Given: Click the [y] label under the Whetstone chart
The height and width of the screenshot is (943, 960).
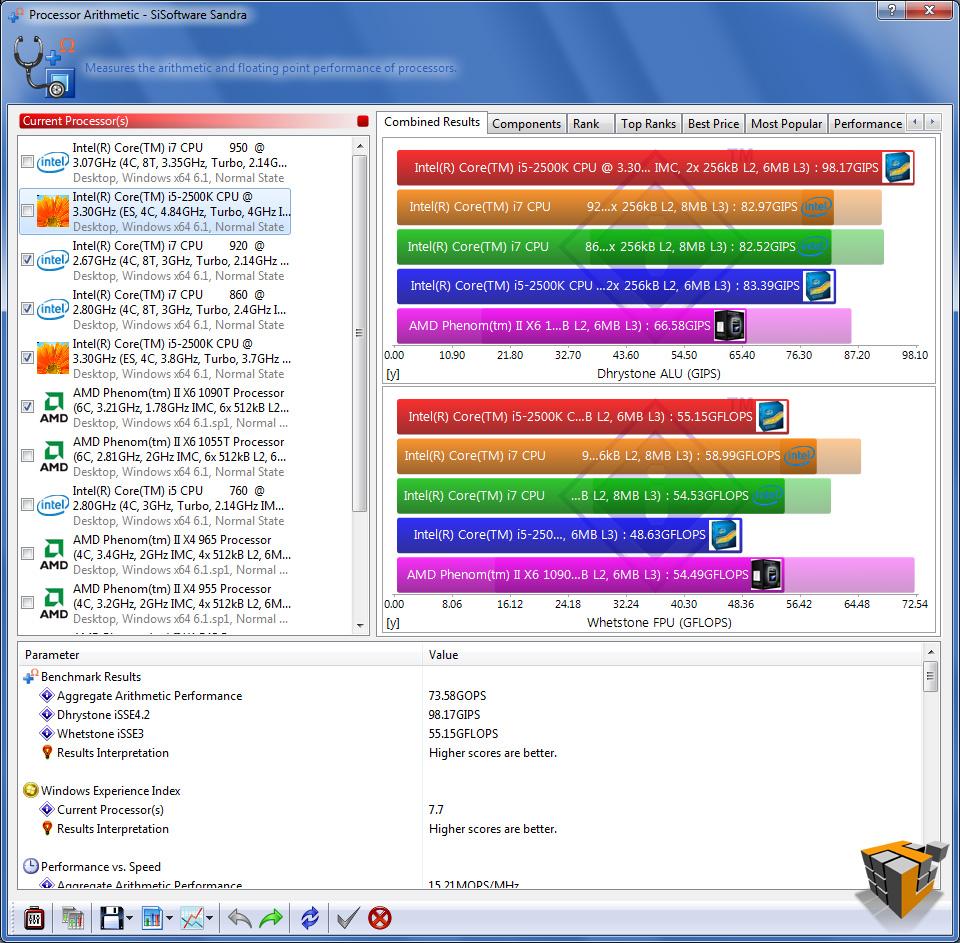Looking at the screenshot, I should pos(393,623).
